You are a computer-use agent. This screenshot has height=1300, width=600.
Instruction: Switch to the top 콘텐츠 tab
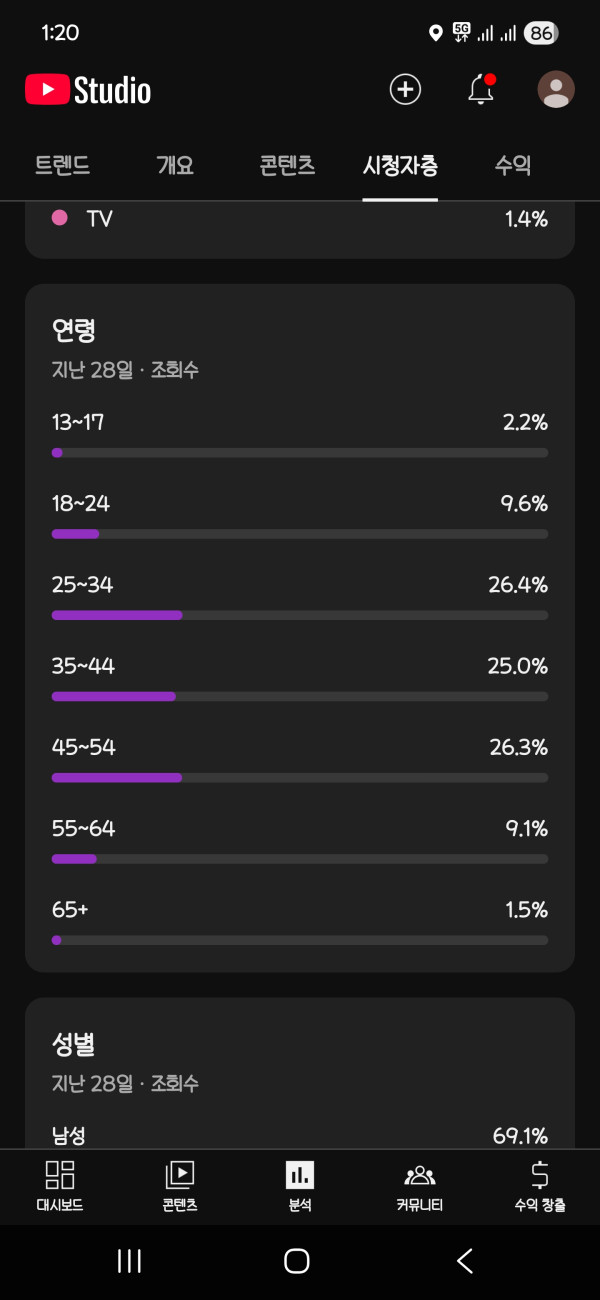(287, 166)
